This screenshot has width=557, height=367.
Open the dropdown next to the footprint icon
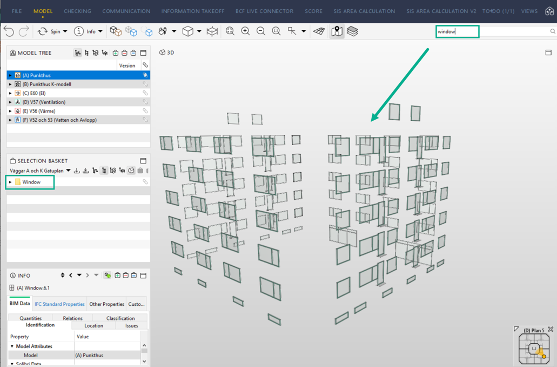(174, 32)
